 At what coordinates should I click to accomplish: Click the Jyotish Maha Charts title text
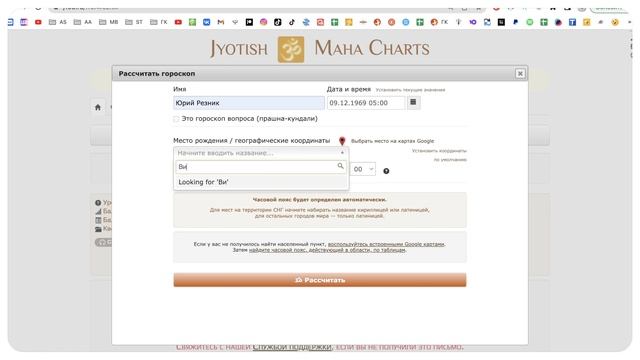click(320, 49)
